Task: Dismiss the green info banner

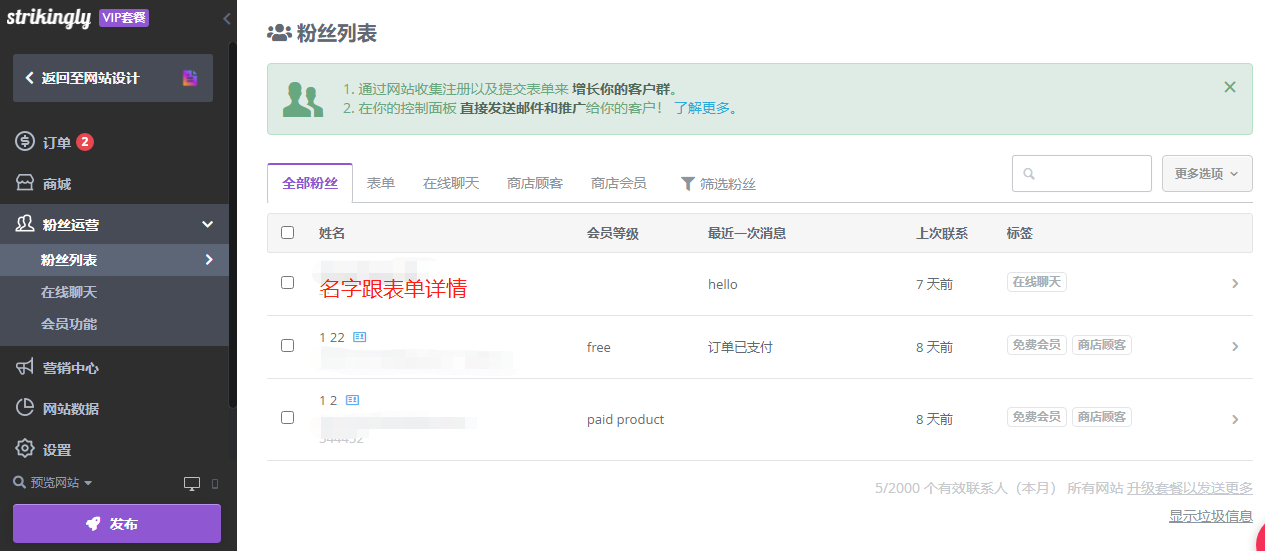Action: point(1230,87)
